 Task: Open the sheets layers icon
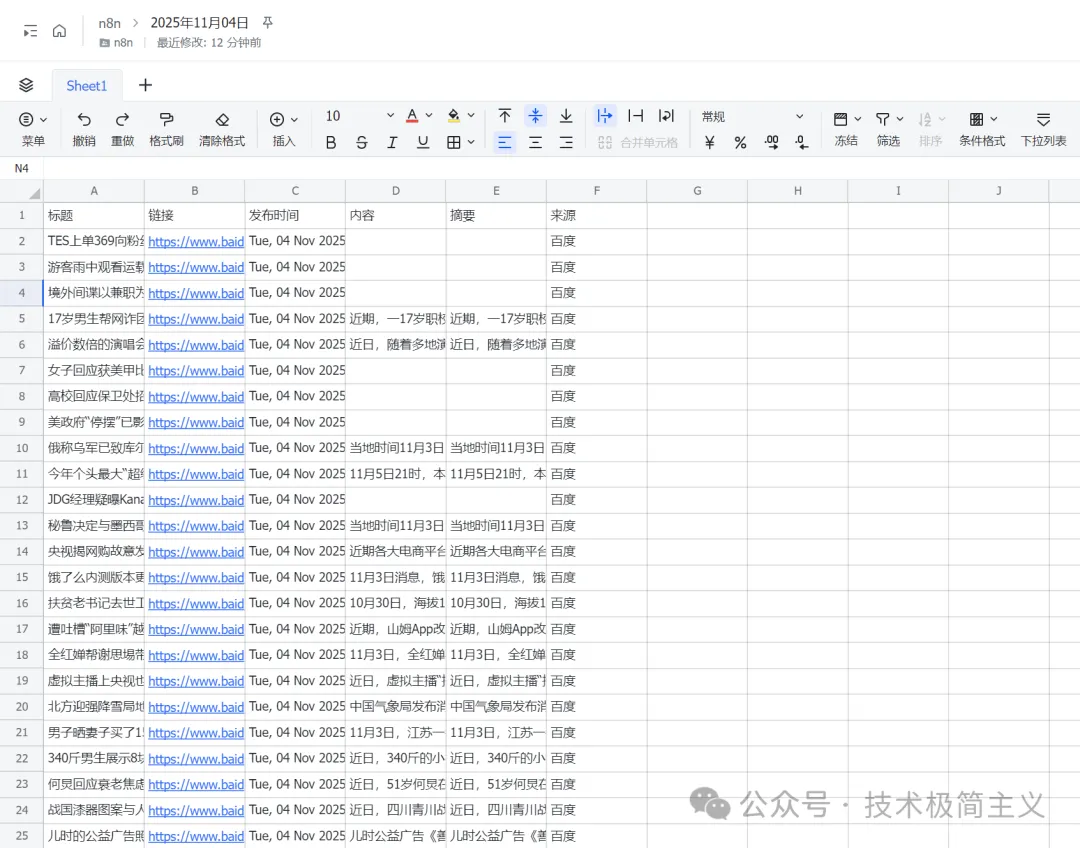point(26,85)
